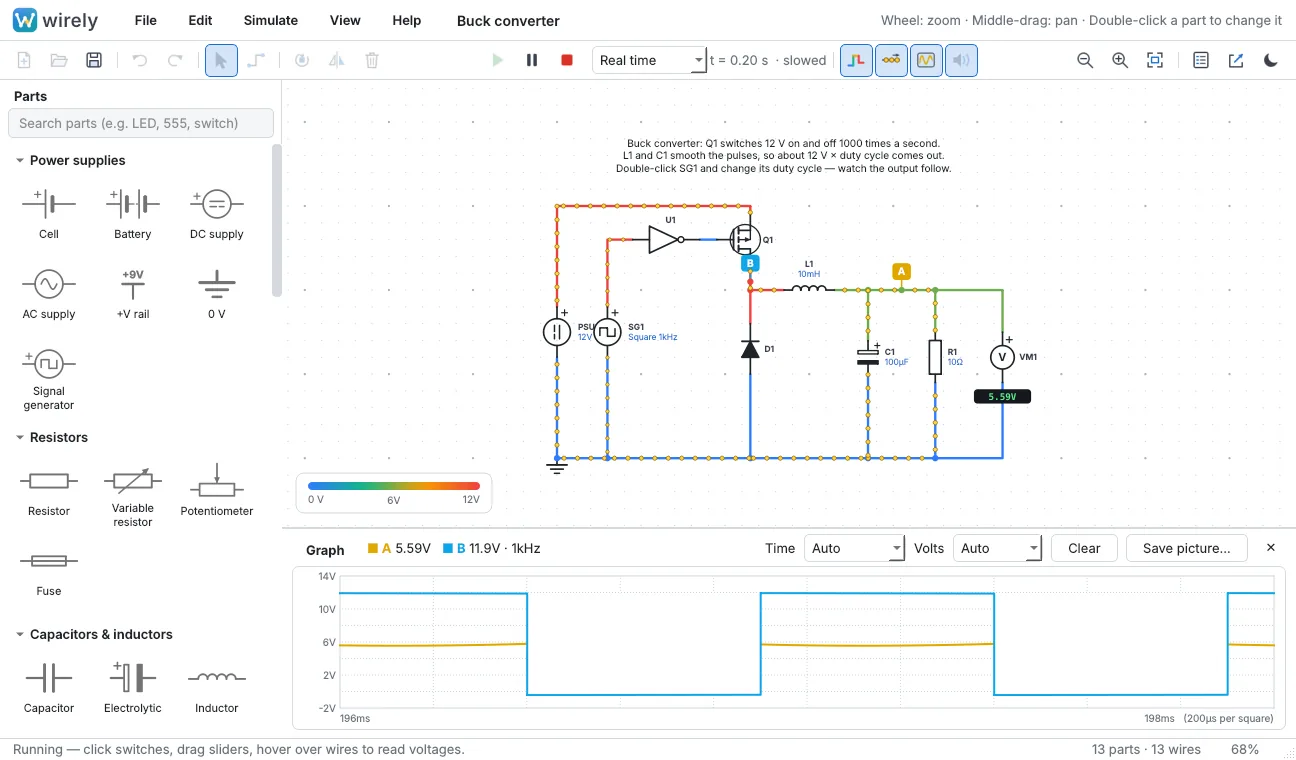Click the redo arrow icon
The image size is (1296, 760).
click(175, 60)
